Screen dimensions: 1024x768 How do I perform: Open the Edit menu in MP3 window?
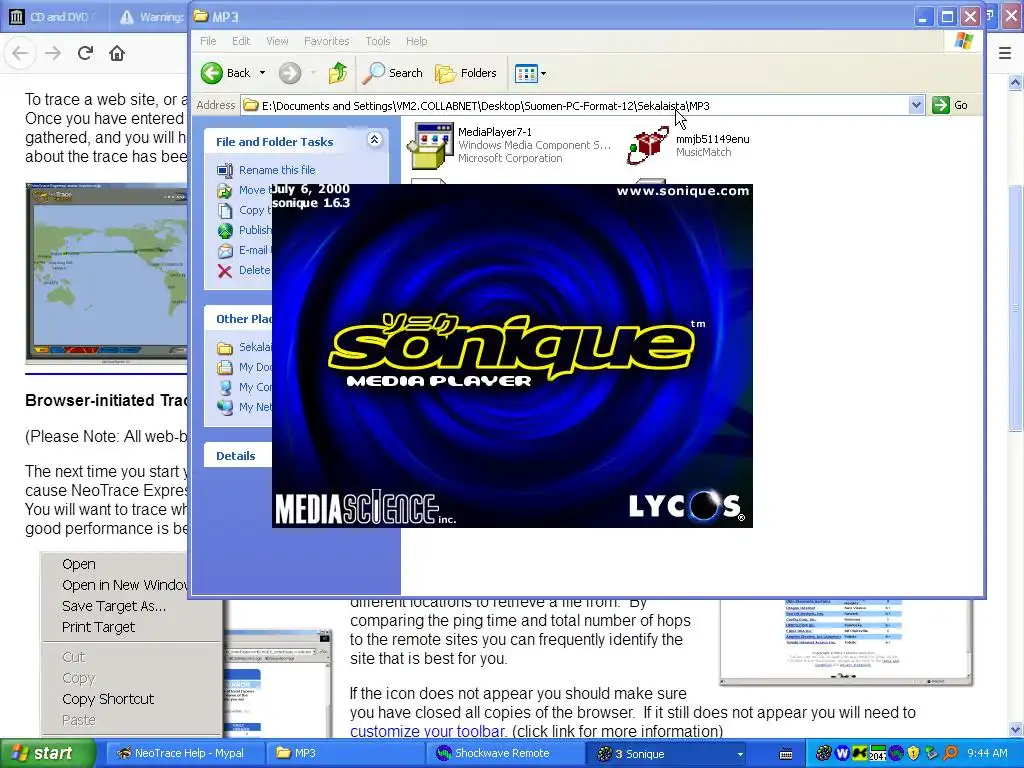pyautogui.click(x=241, y=41)
